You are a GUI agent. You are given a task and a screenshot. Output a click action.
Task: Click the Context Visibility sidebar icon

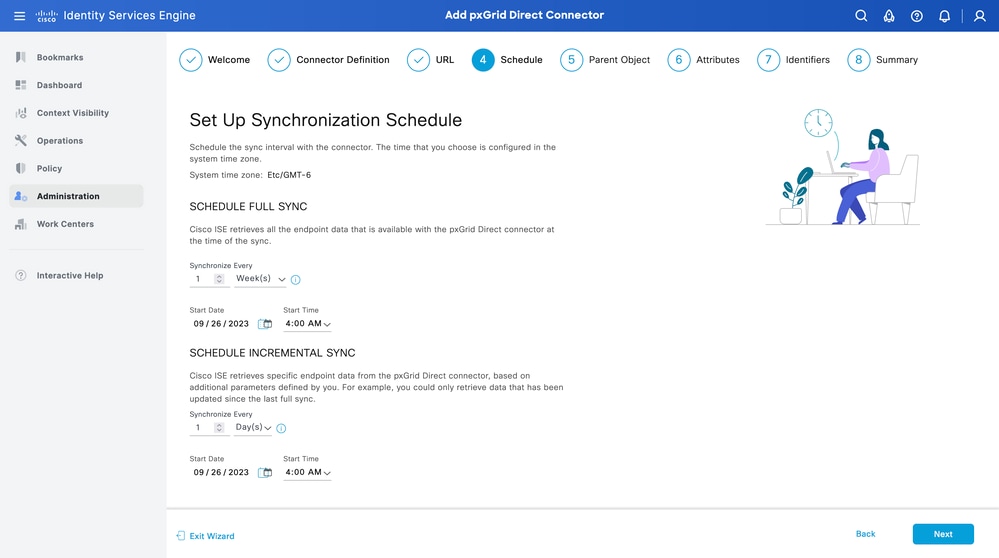[20, 113]
